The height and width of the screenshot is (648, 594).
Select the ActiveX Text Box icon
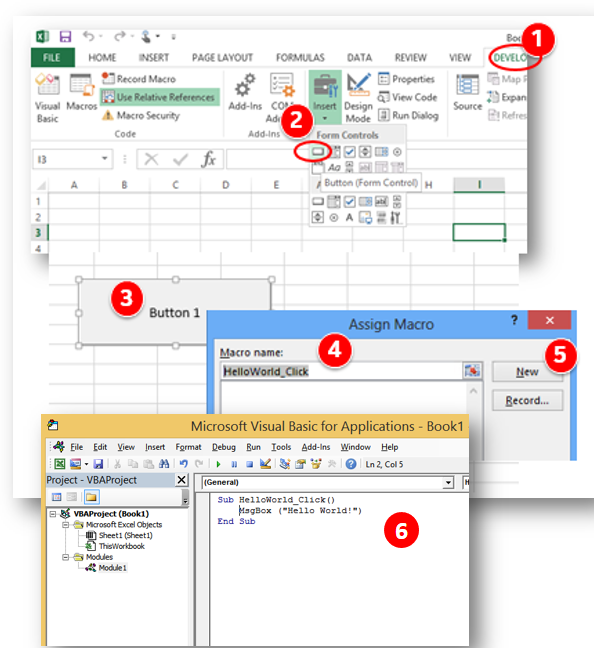point(382,202)
